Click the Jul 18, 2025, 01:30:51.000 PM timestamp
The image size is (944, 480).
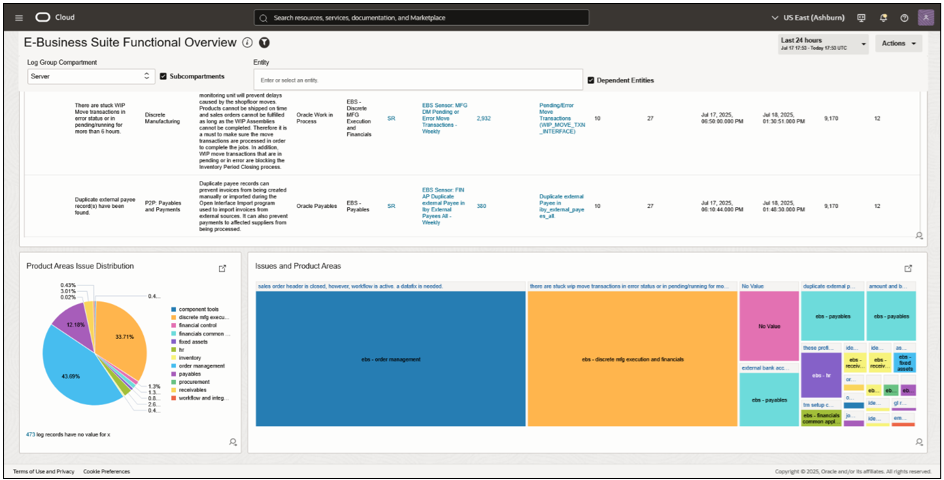coord(784,118)
